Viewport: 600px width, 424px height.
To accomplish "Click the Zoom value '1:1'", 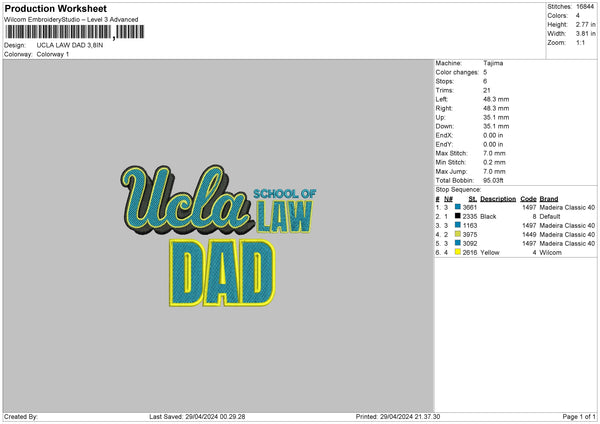I will (580, 43).
